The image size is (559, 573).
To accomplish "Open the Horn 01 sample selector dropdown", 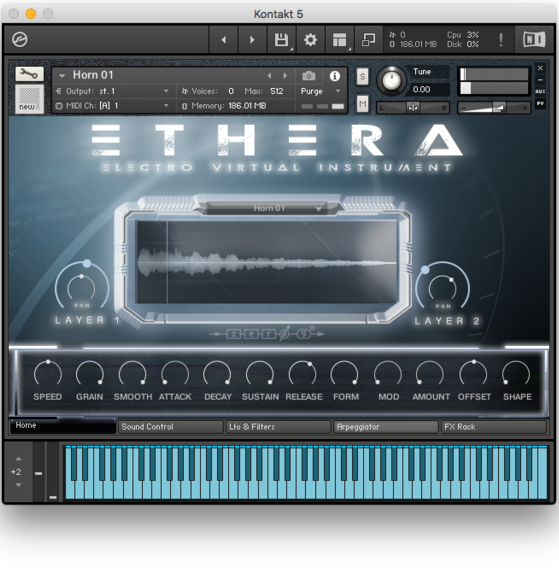I will [270, 208].
